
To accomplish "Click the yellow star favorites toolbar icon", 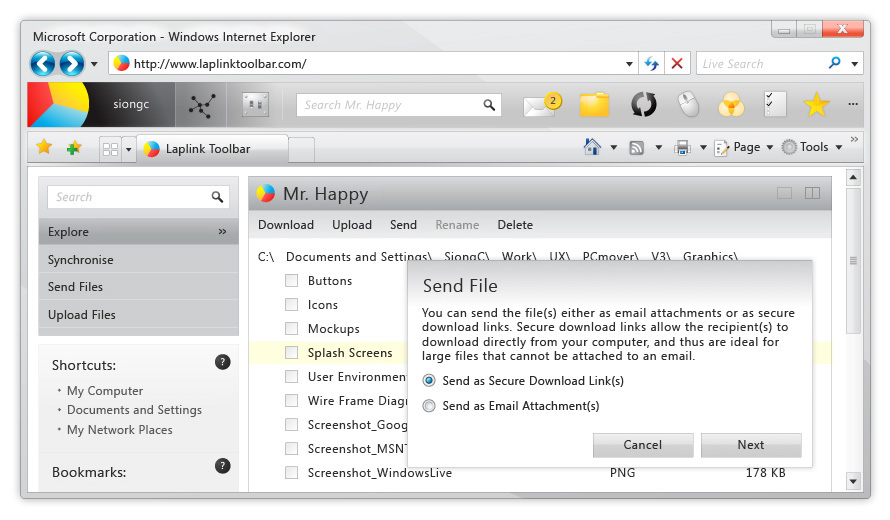I will click(817, 105).
